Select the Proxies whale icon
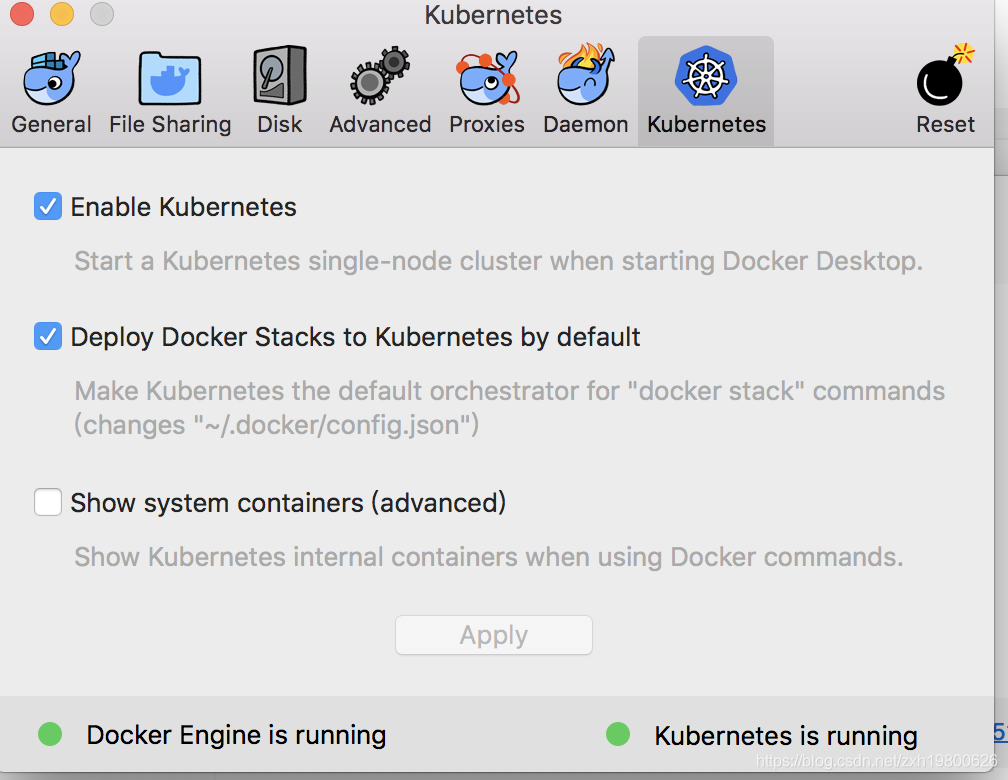Viewport: 1008px width, 780px height. [x=487, y=77]
